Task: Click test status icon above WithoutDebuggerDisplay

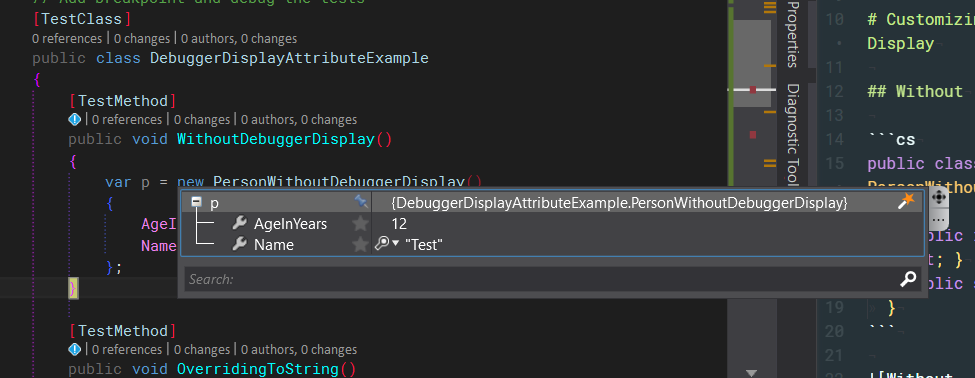Action: point(75,119)
